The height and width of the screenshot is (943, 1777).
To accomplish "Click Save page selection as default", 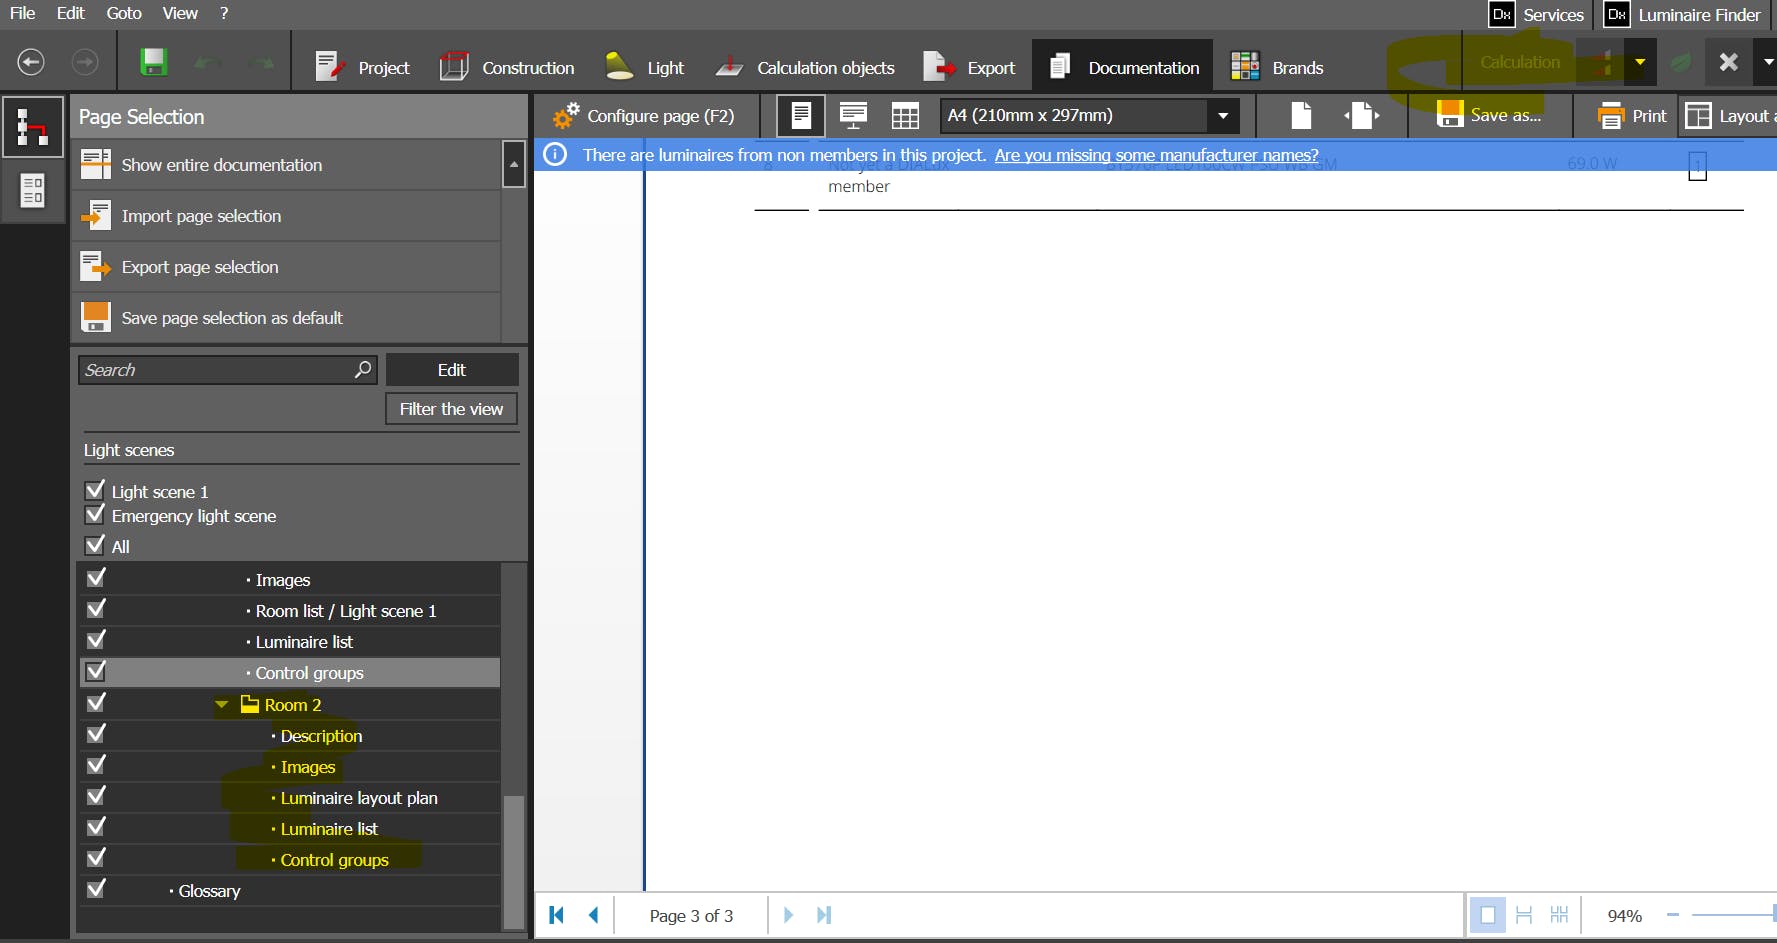I will point(287,318).
